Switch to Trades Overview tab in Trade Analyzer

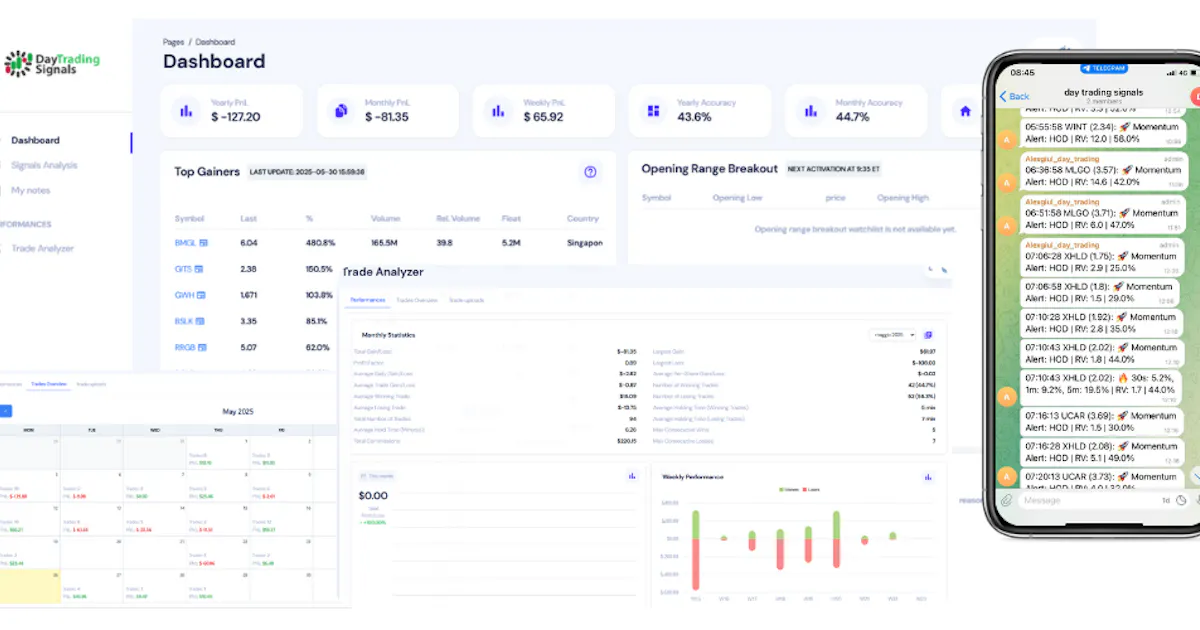pyautogui.click(x=416, y=300)
